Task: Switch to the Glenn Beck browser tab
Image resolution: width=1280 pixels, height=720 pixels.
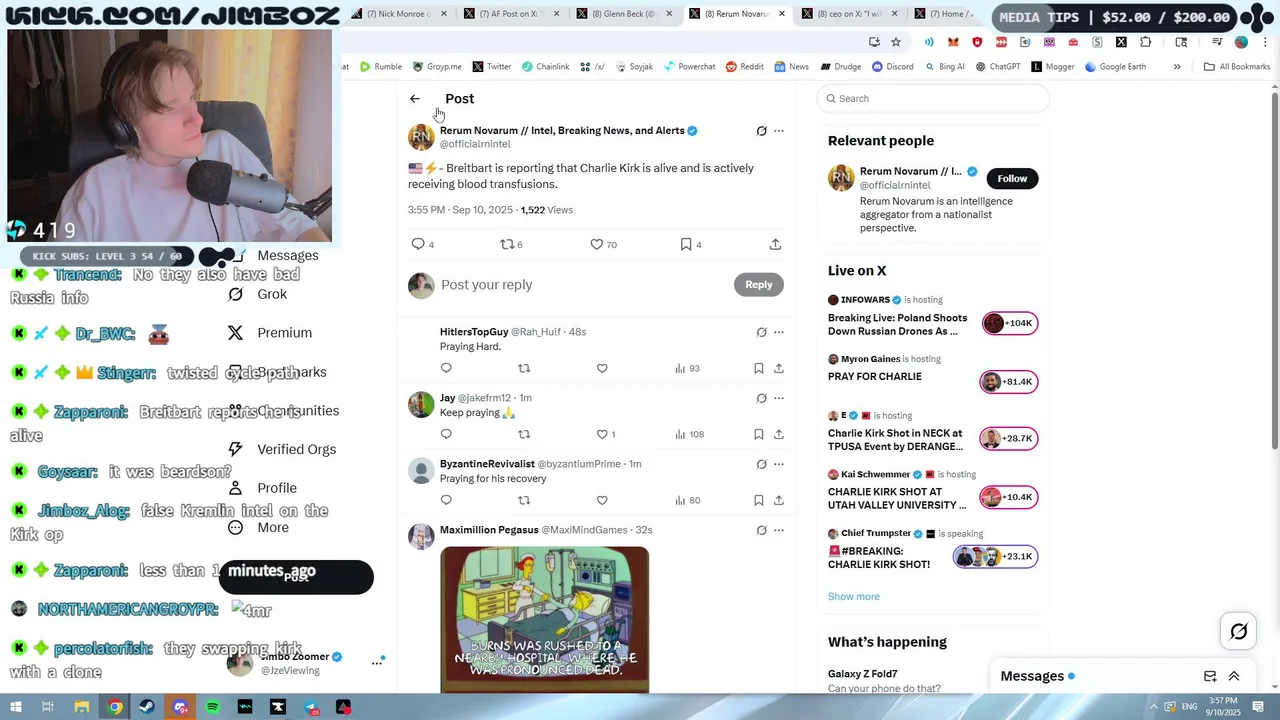Action: (623, 14)
